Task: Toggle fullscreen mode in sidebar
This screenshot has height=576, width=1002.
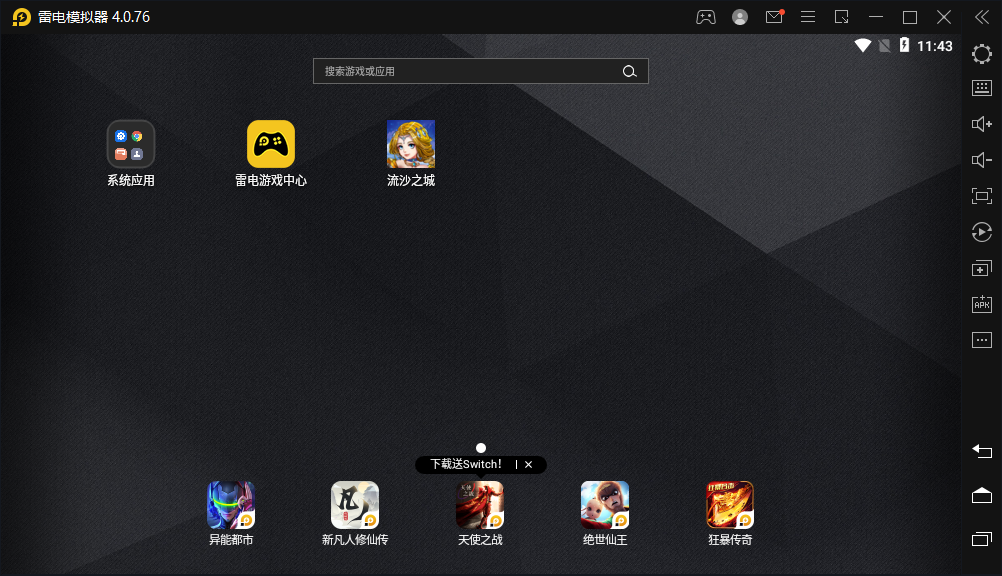Action: click(x=982, y=196)
